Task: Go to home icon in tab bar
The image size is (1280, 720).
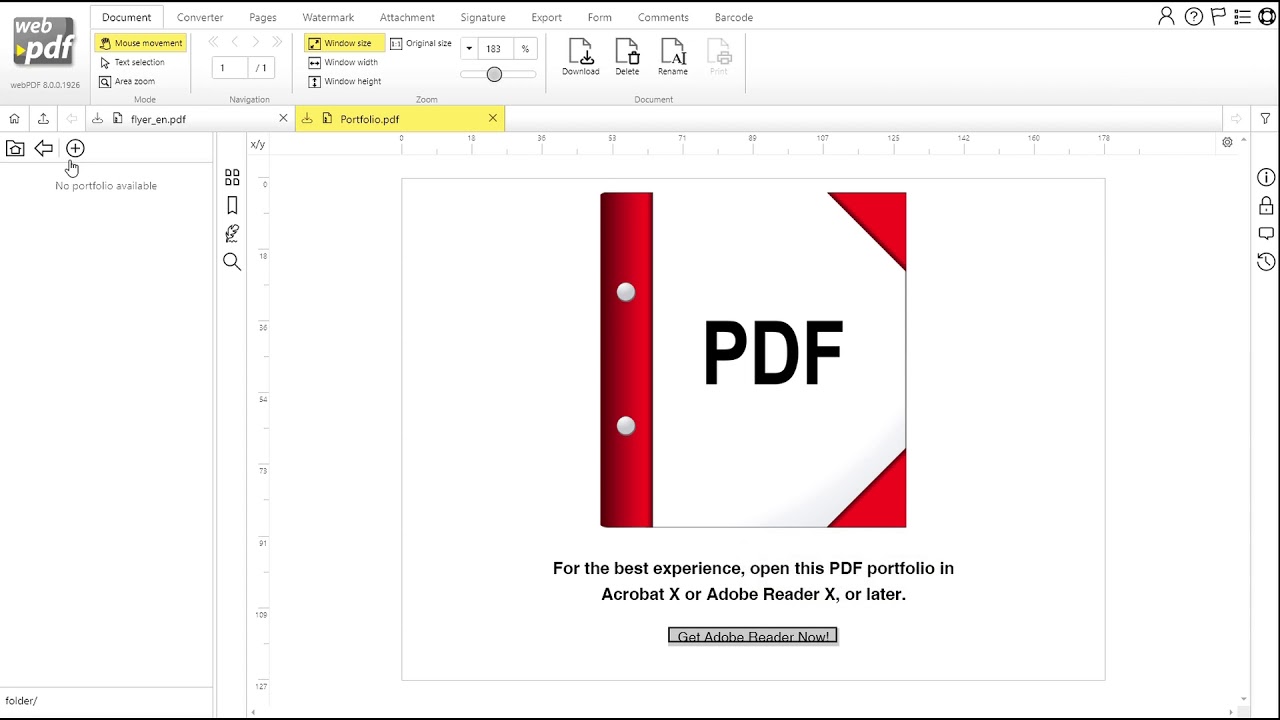Action: tap(14, 118)
